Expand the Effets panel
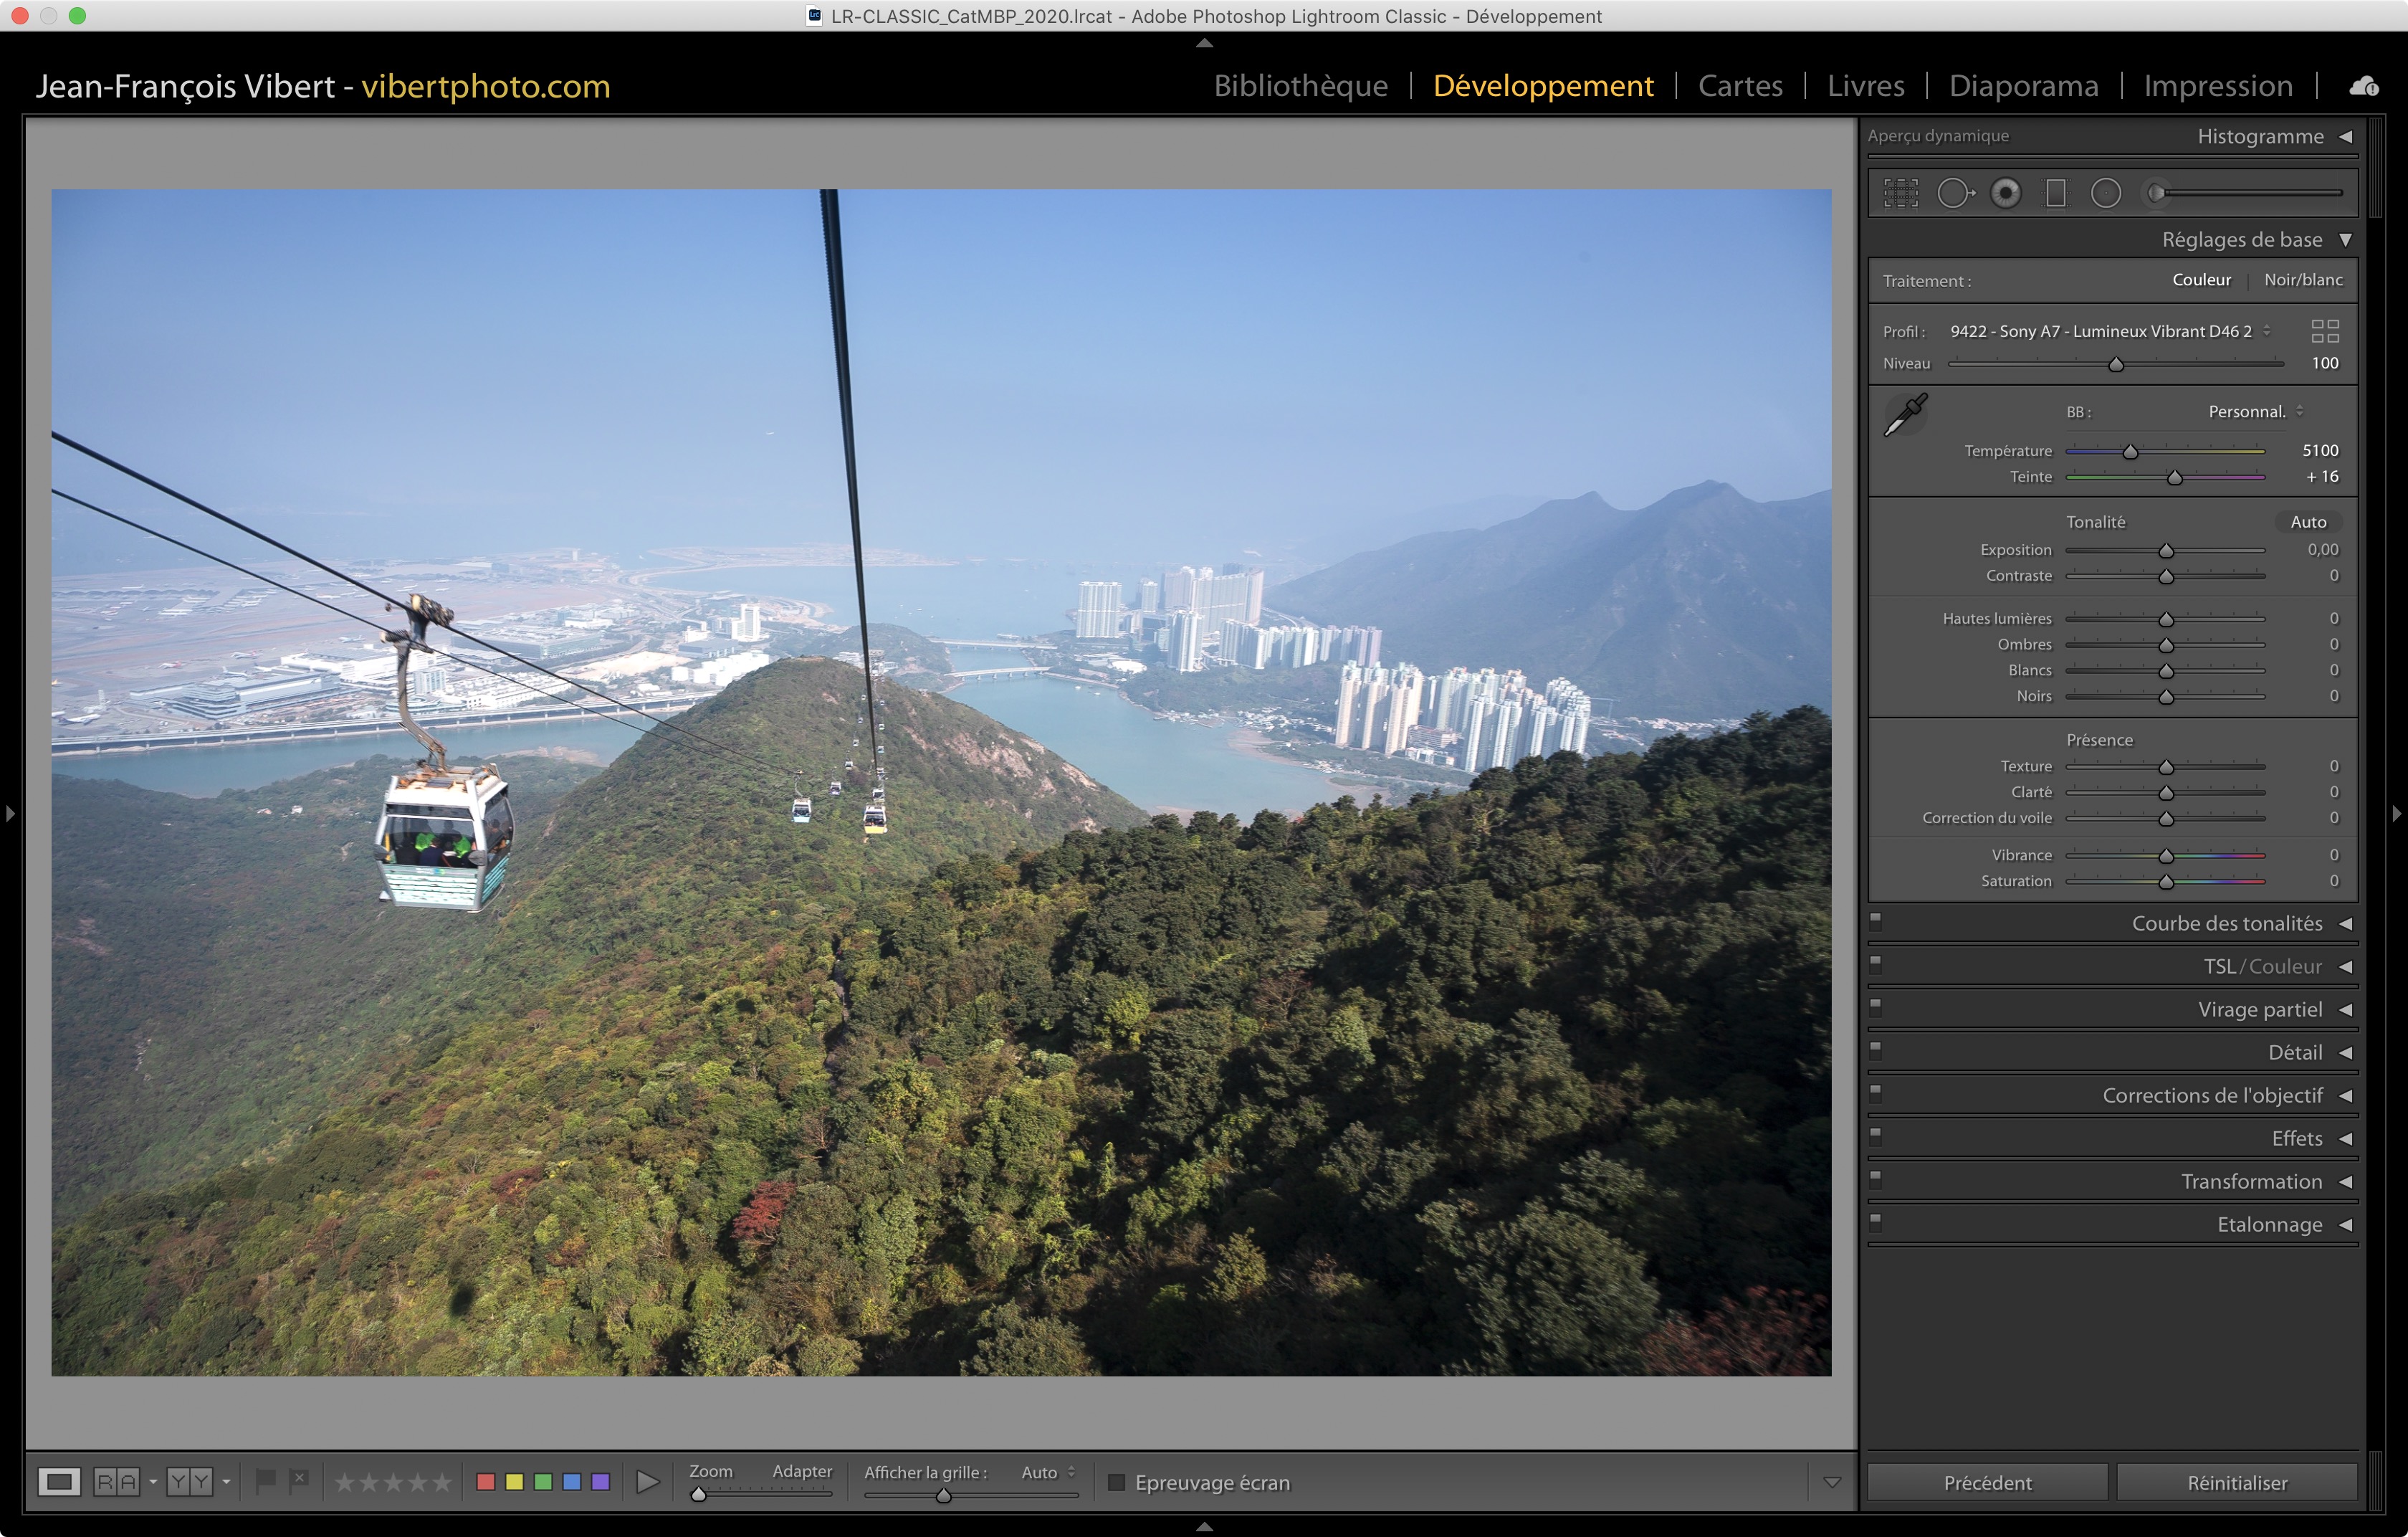This screenshot has width=2408, height=1537. click(2296, 1138)
